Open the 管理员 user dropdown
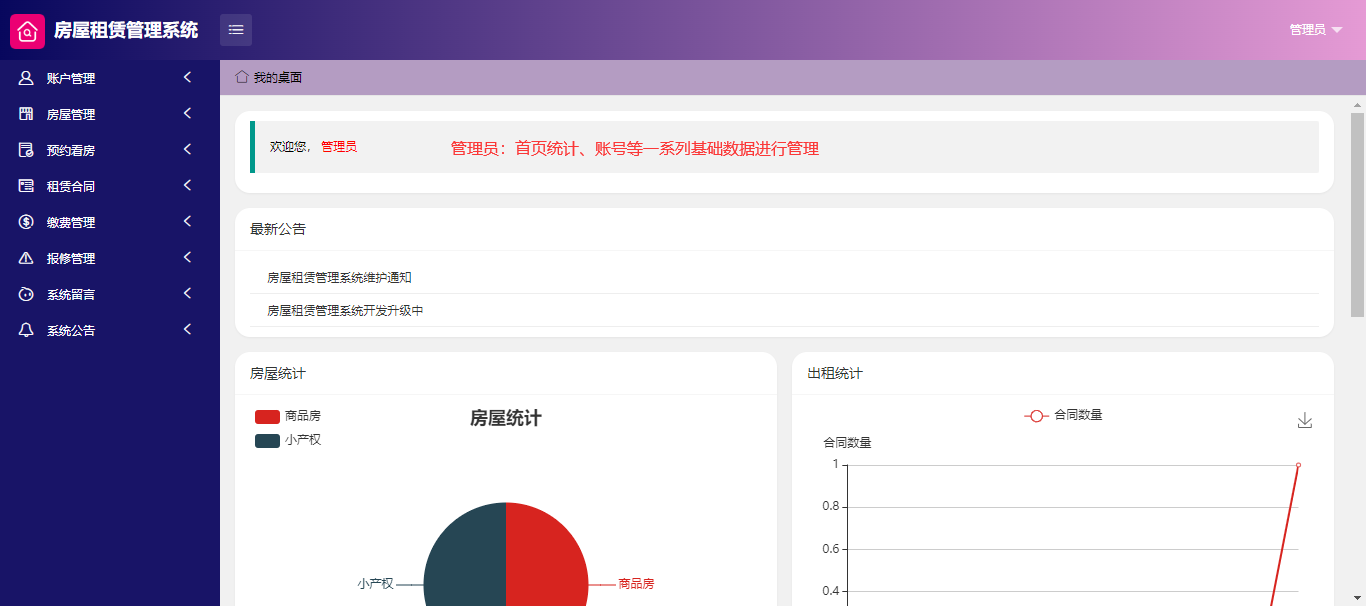1366x606 pixels. 1316,30
